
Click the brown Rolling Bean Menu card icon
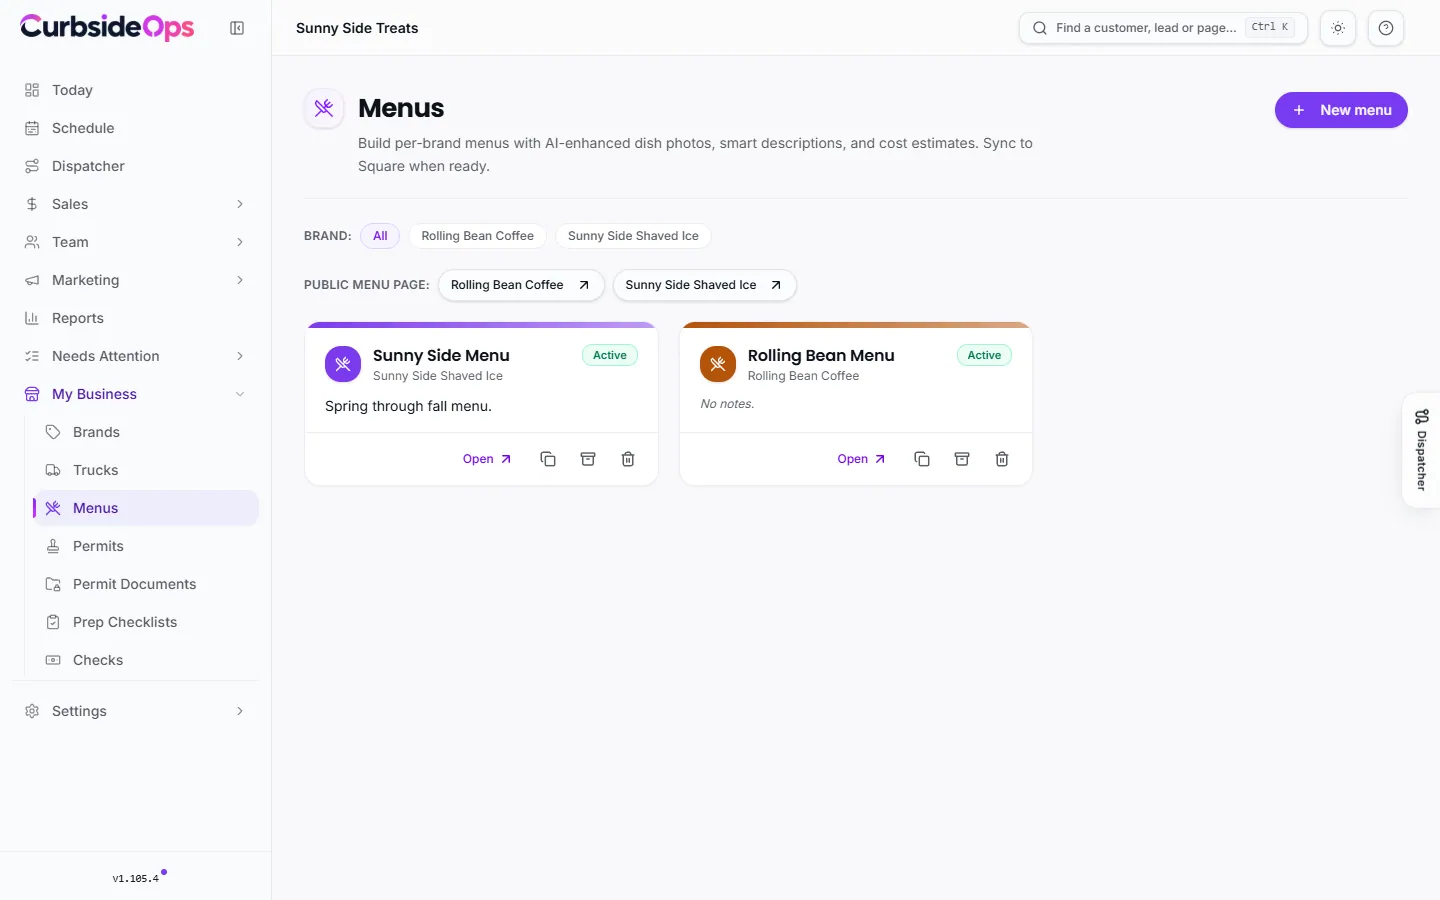(718, 364)
